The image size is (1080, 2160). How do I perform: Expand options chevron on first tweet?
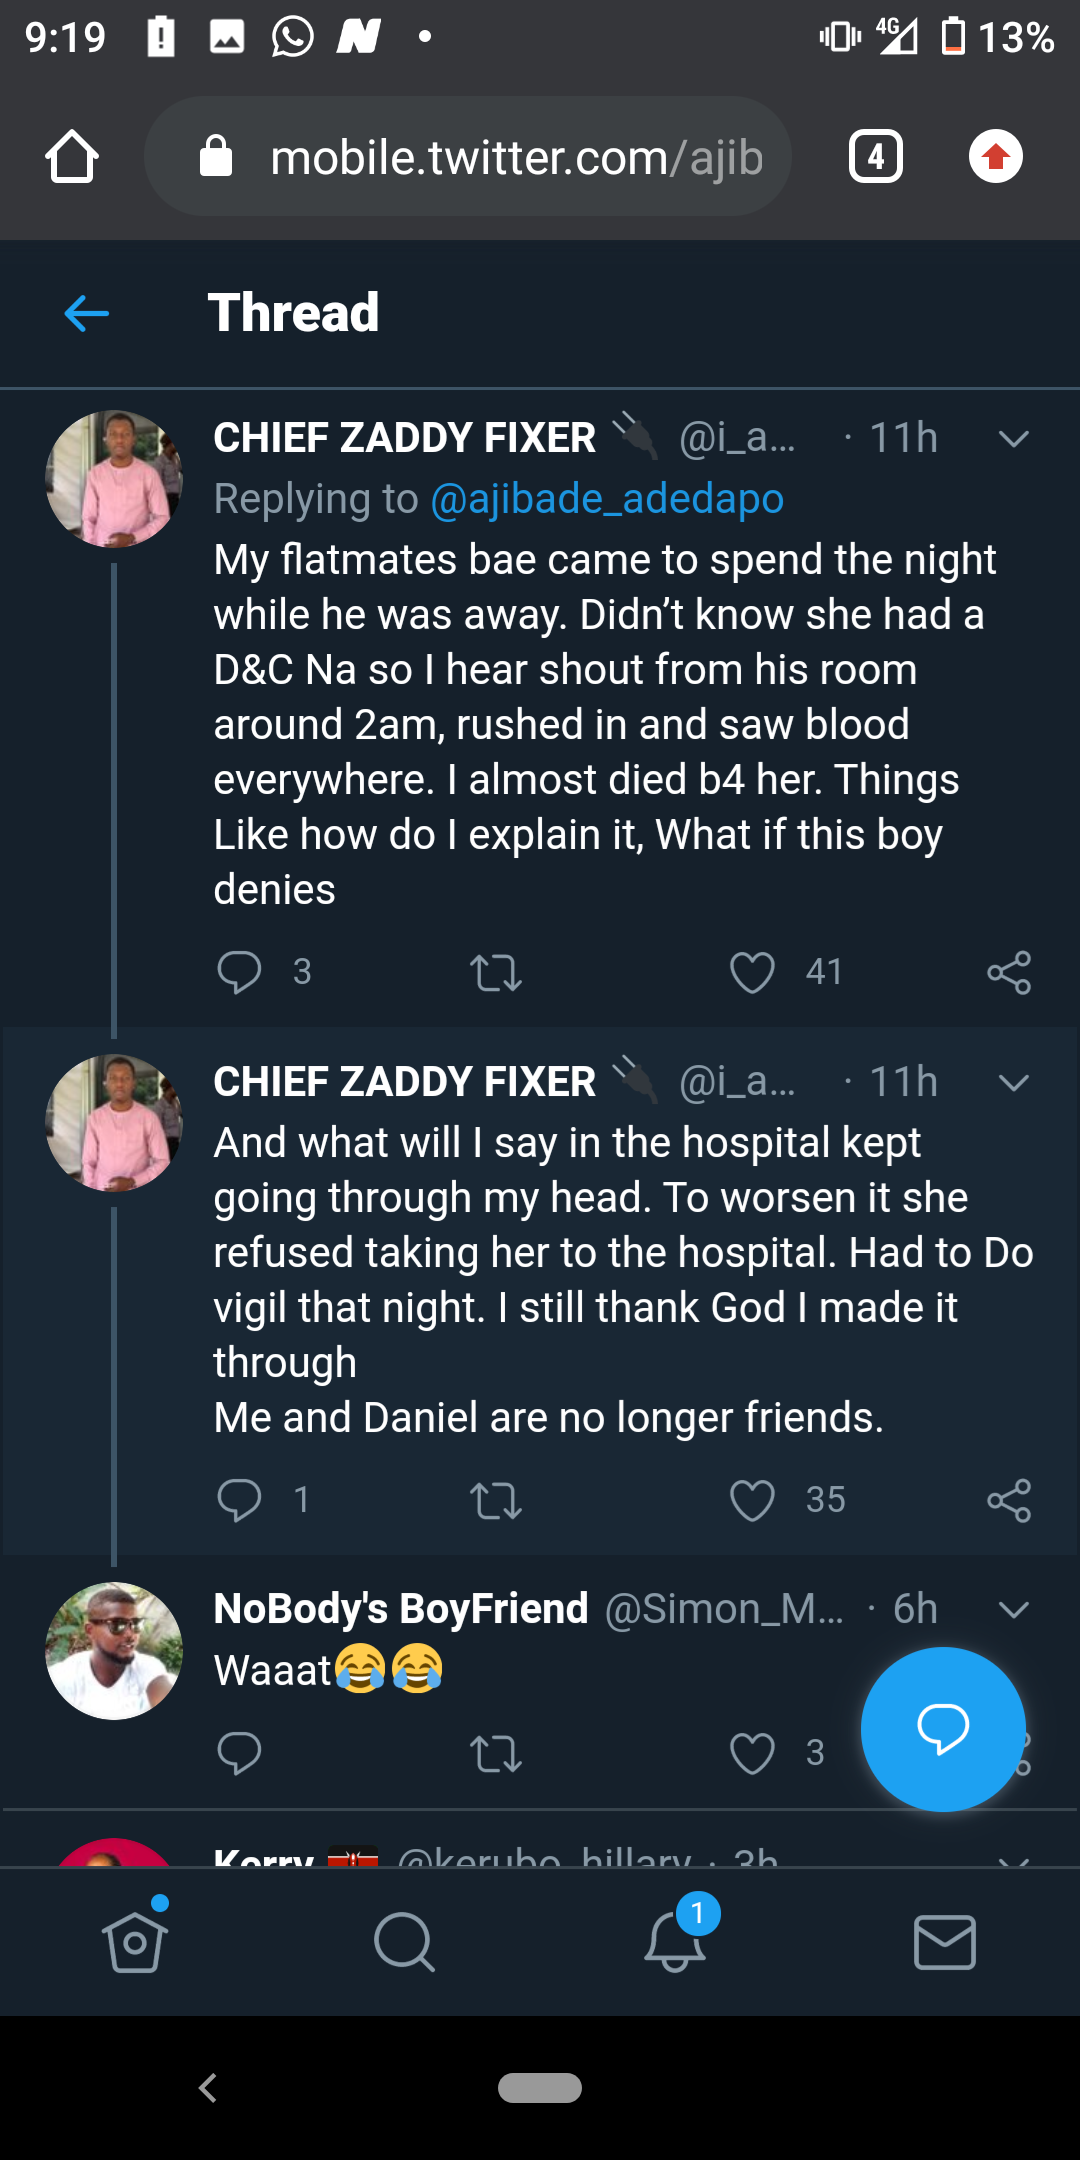(1013, 439)
